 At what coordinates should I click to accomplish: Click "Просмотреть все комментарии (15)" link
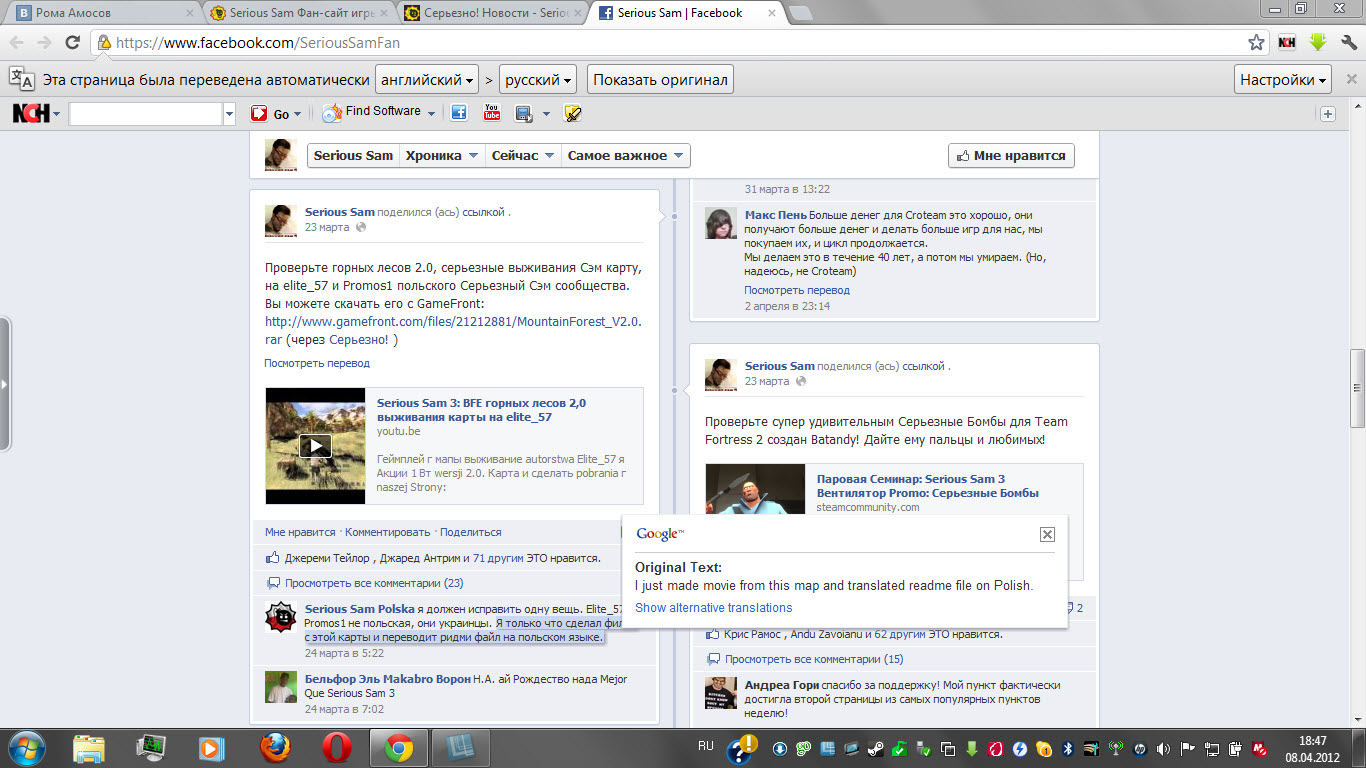[x=814, y=659]
